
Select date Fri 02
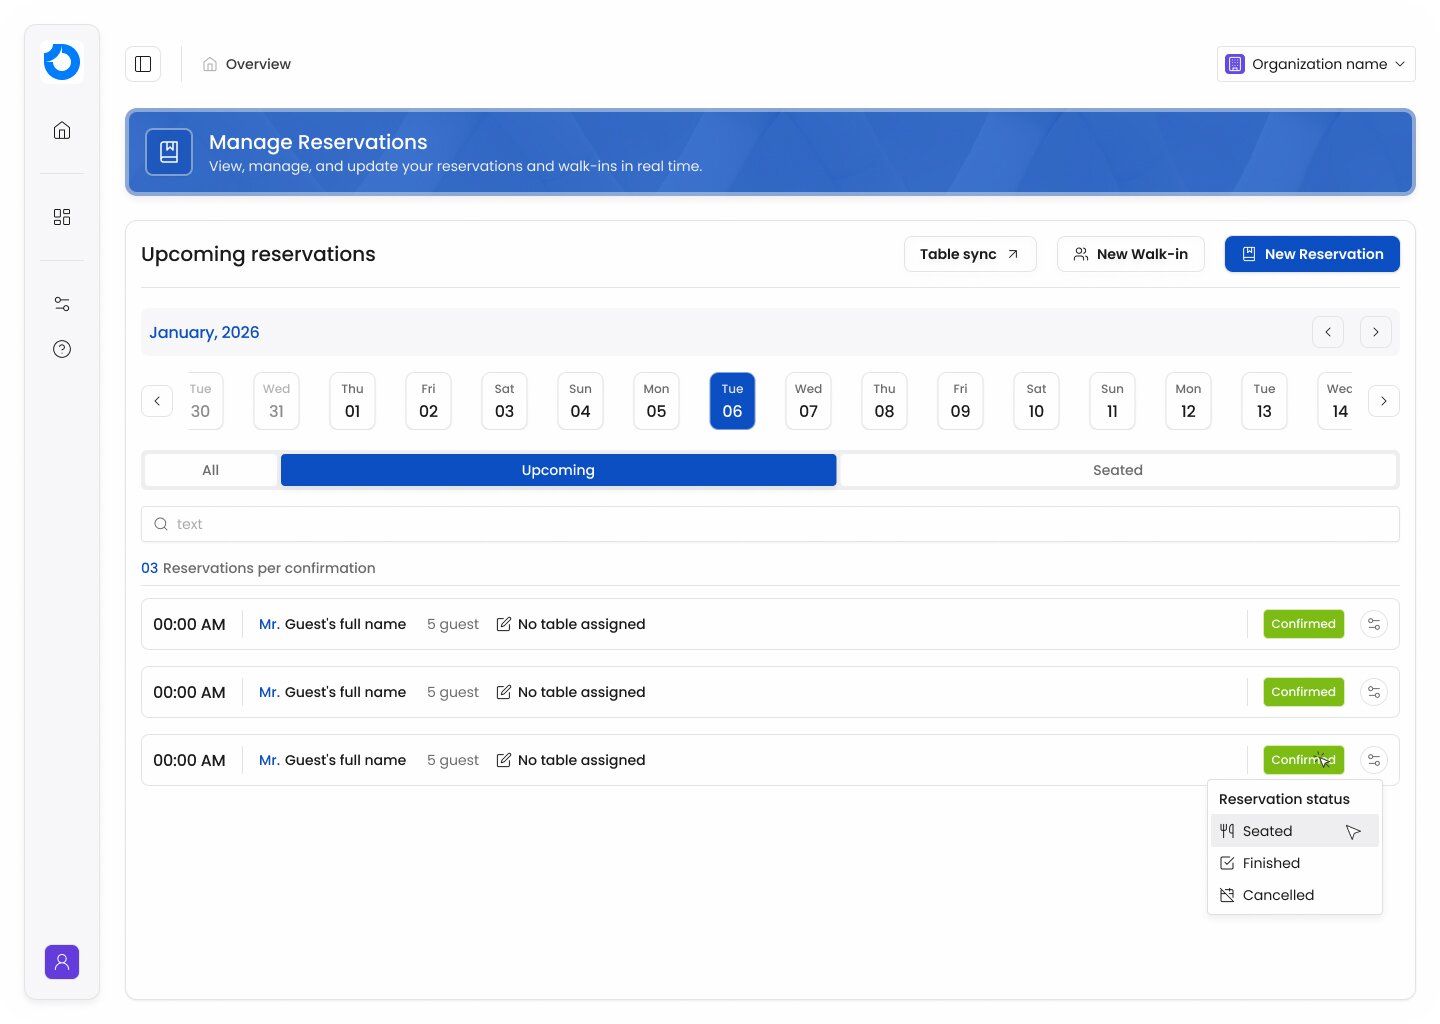point(429,401)
